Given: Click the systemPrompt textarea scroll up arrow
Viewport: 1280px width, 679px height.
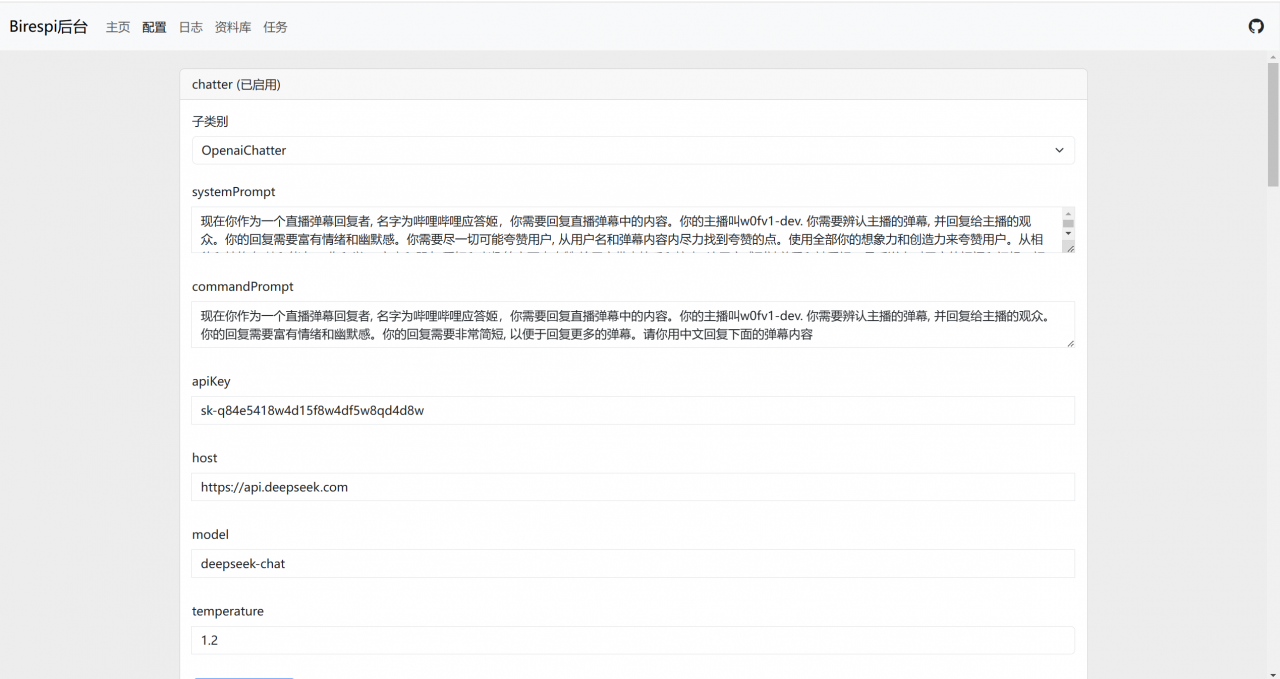Looking at the screenshot, I should (1068, 214).
